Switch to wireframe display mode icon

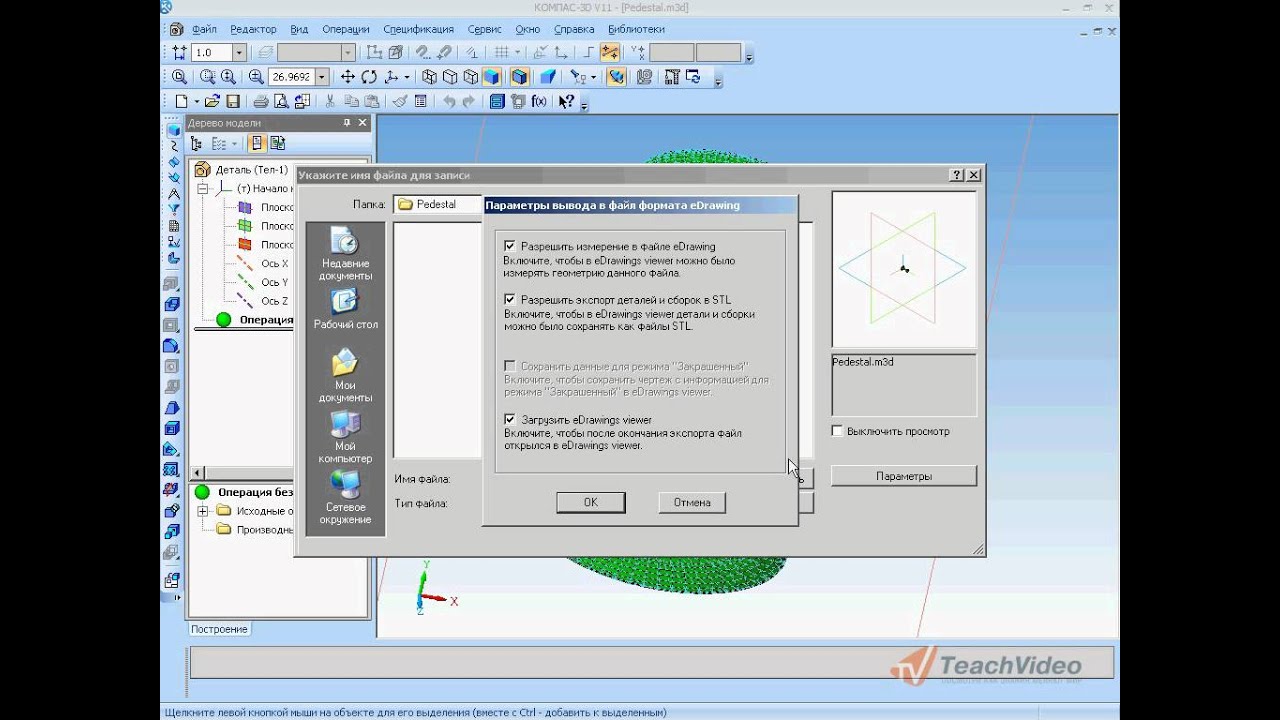(x=429, y=77)
